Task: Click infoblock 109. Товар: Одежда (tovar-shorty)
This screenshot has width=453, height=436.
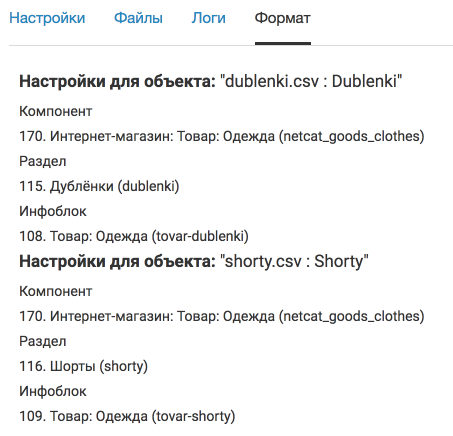Action: click(127, 416)
